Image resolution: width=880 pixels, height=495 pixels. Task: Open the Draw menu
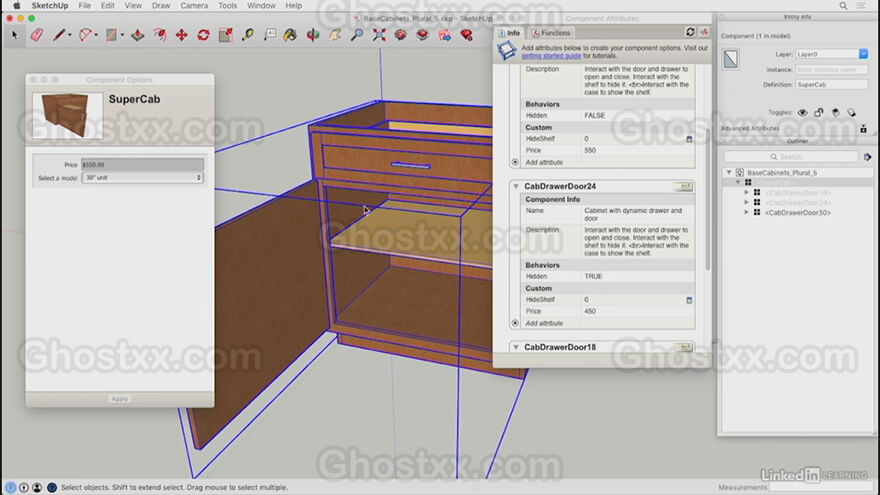point(161,6)
